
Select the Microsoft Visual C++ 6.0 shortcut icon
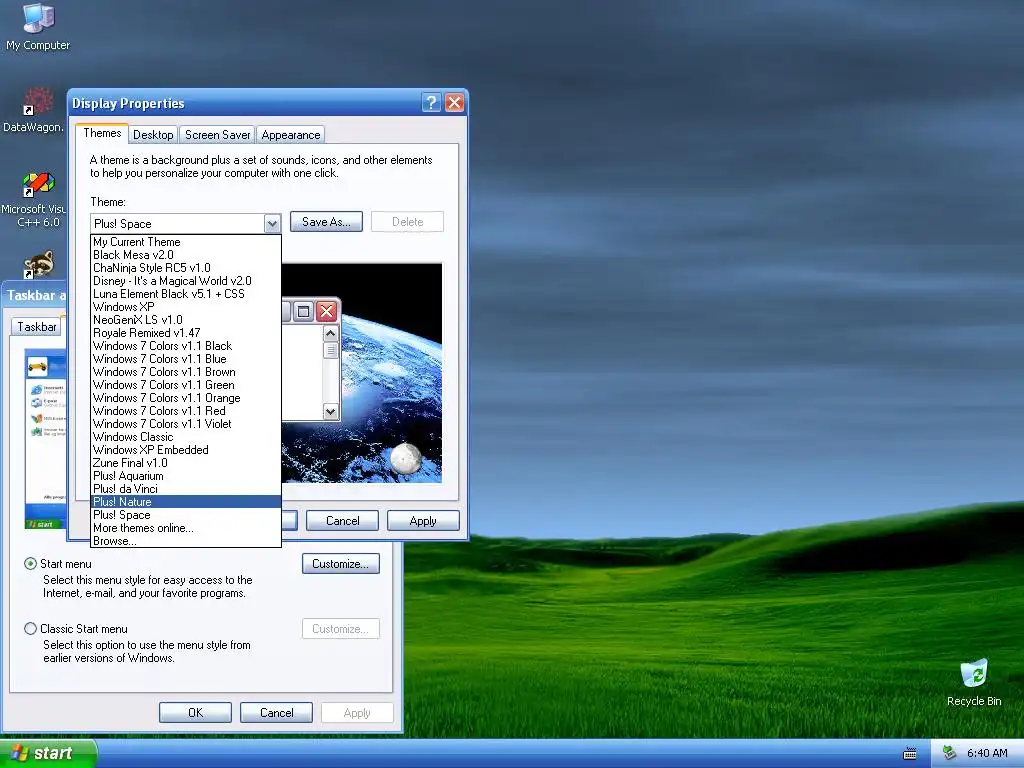point(38,184)
